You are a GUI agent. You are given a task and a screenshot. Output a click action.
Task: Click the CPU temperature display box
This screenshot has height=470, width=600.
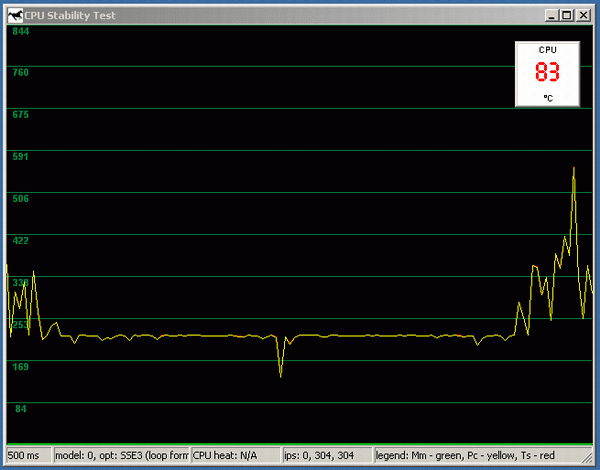(547, 74)
